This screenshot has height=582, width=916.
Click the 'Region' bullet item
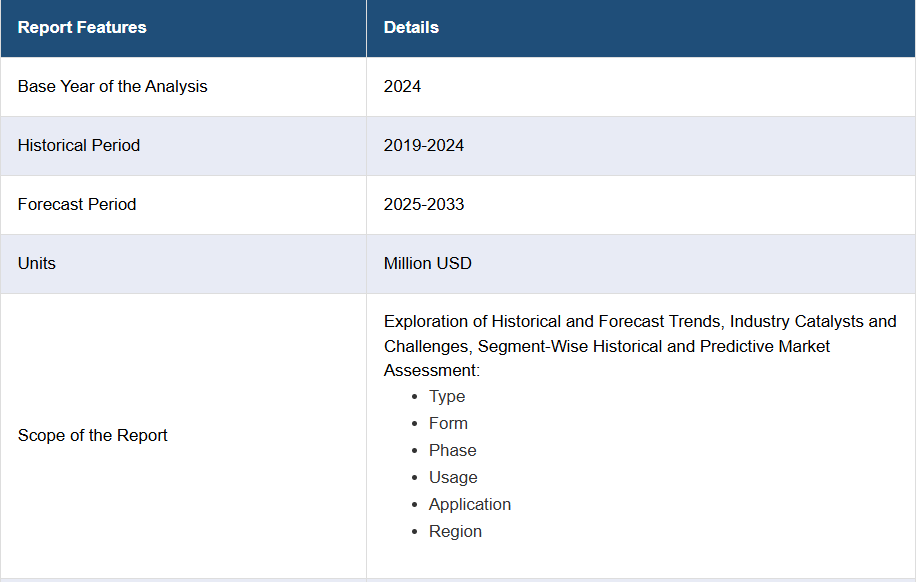click(x=455, y=531)
